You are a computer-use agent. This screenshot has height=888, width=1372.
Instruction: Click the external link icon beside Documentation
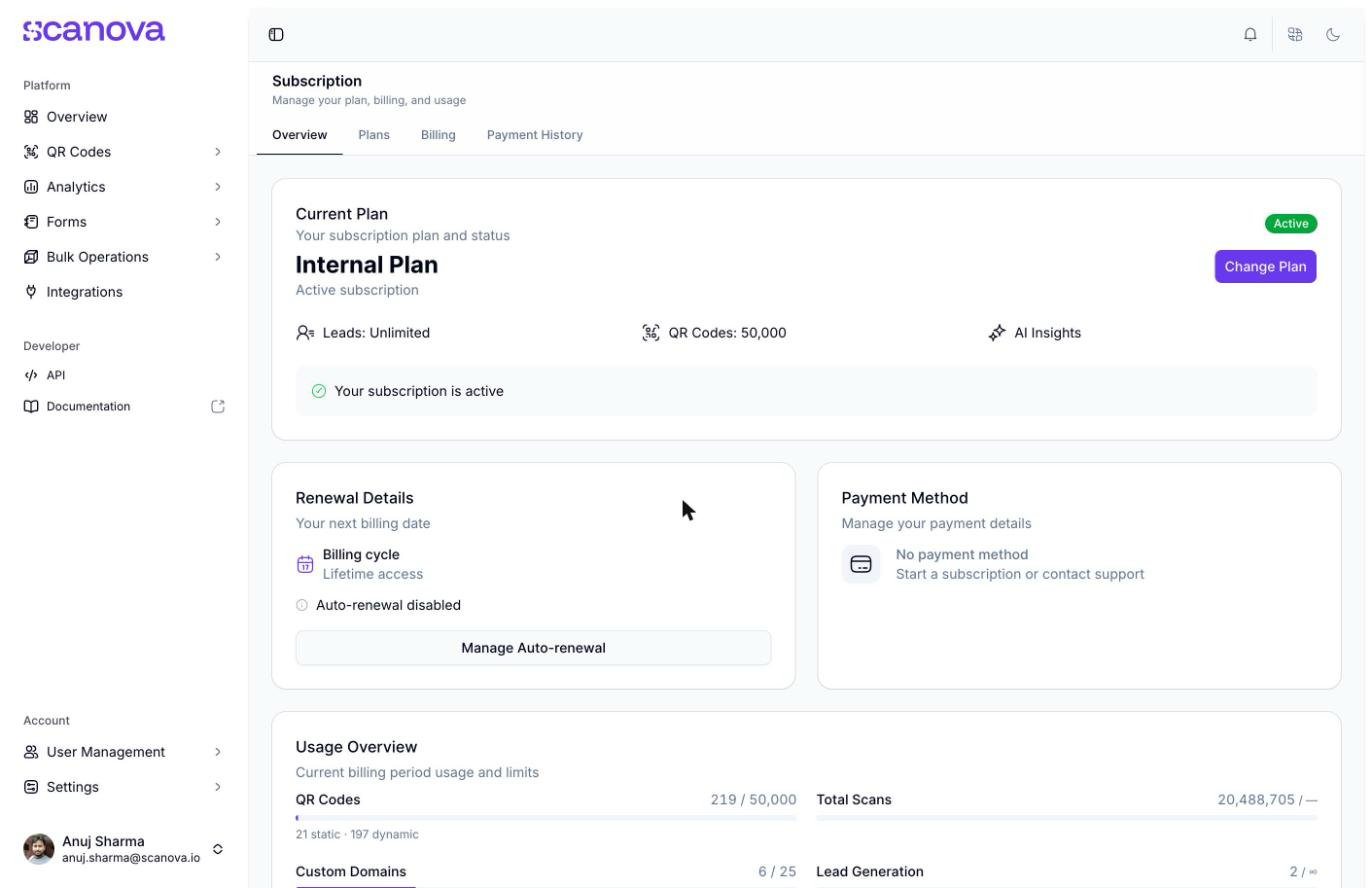pyautogui.click(x=218, y=407)
